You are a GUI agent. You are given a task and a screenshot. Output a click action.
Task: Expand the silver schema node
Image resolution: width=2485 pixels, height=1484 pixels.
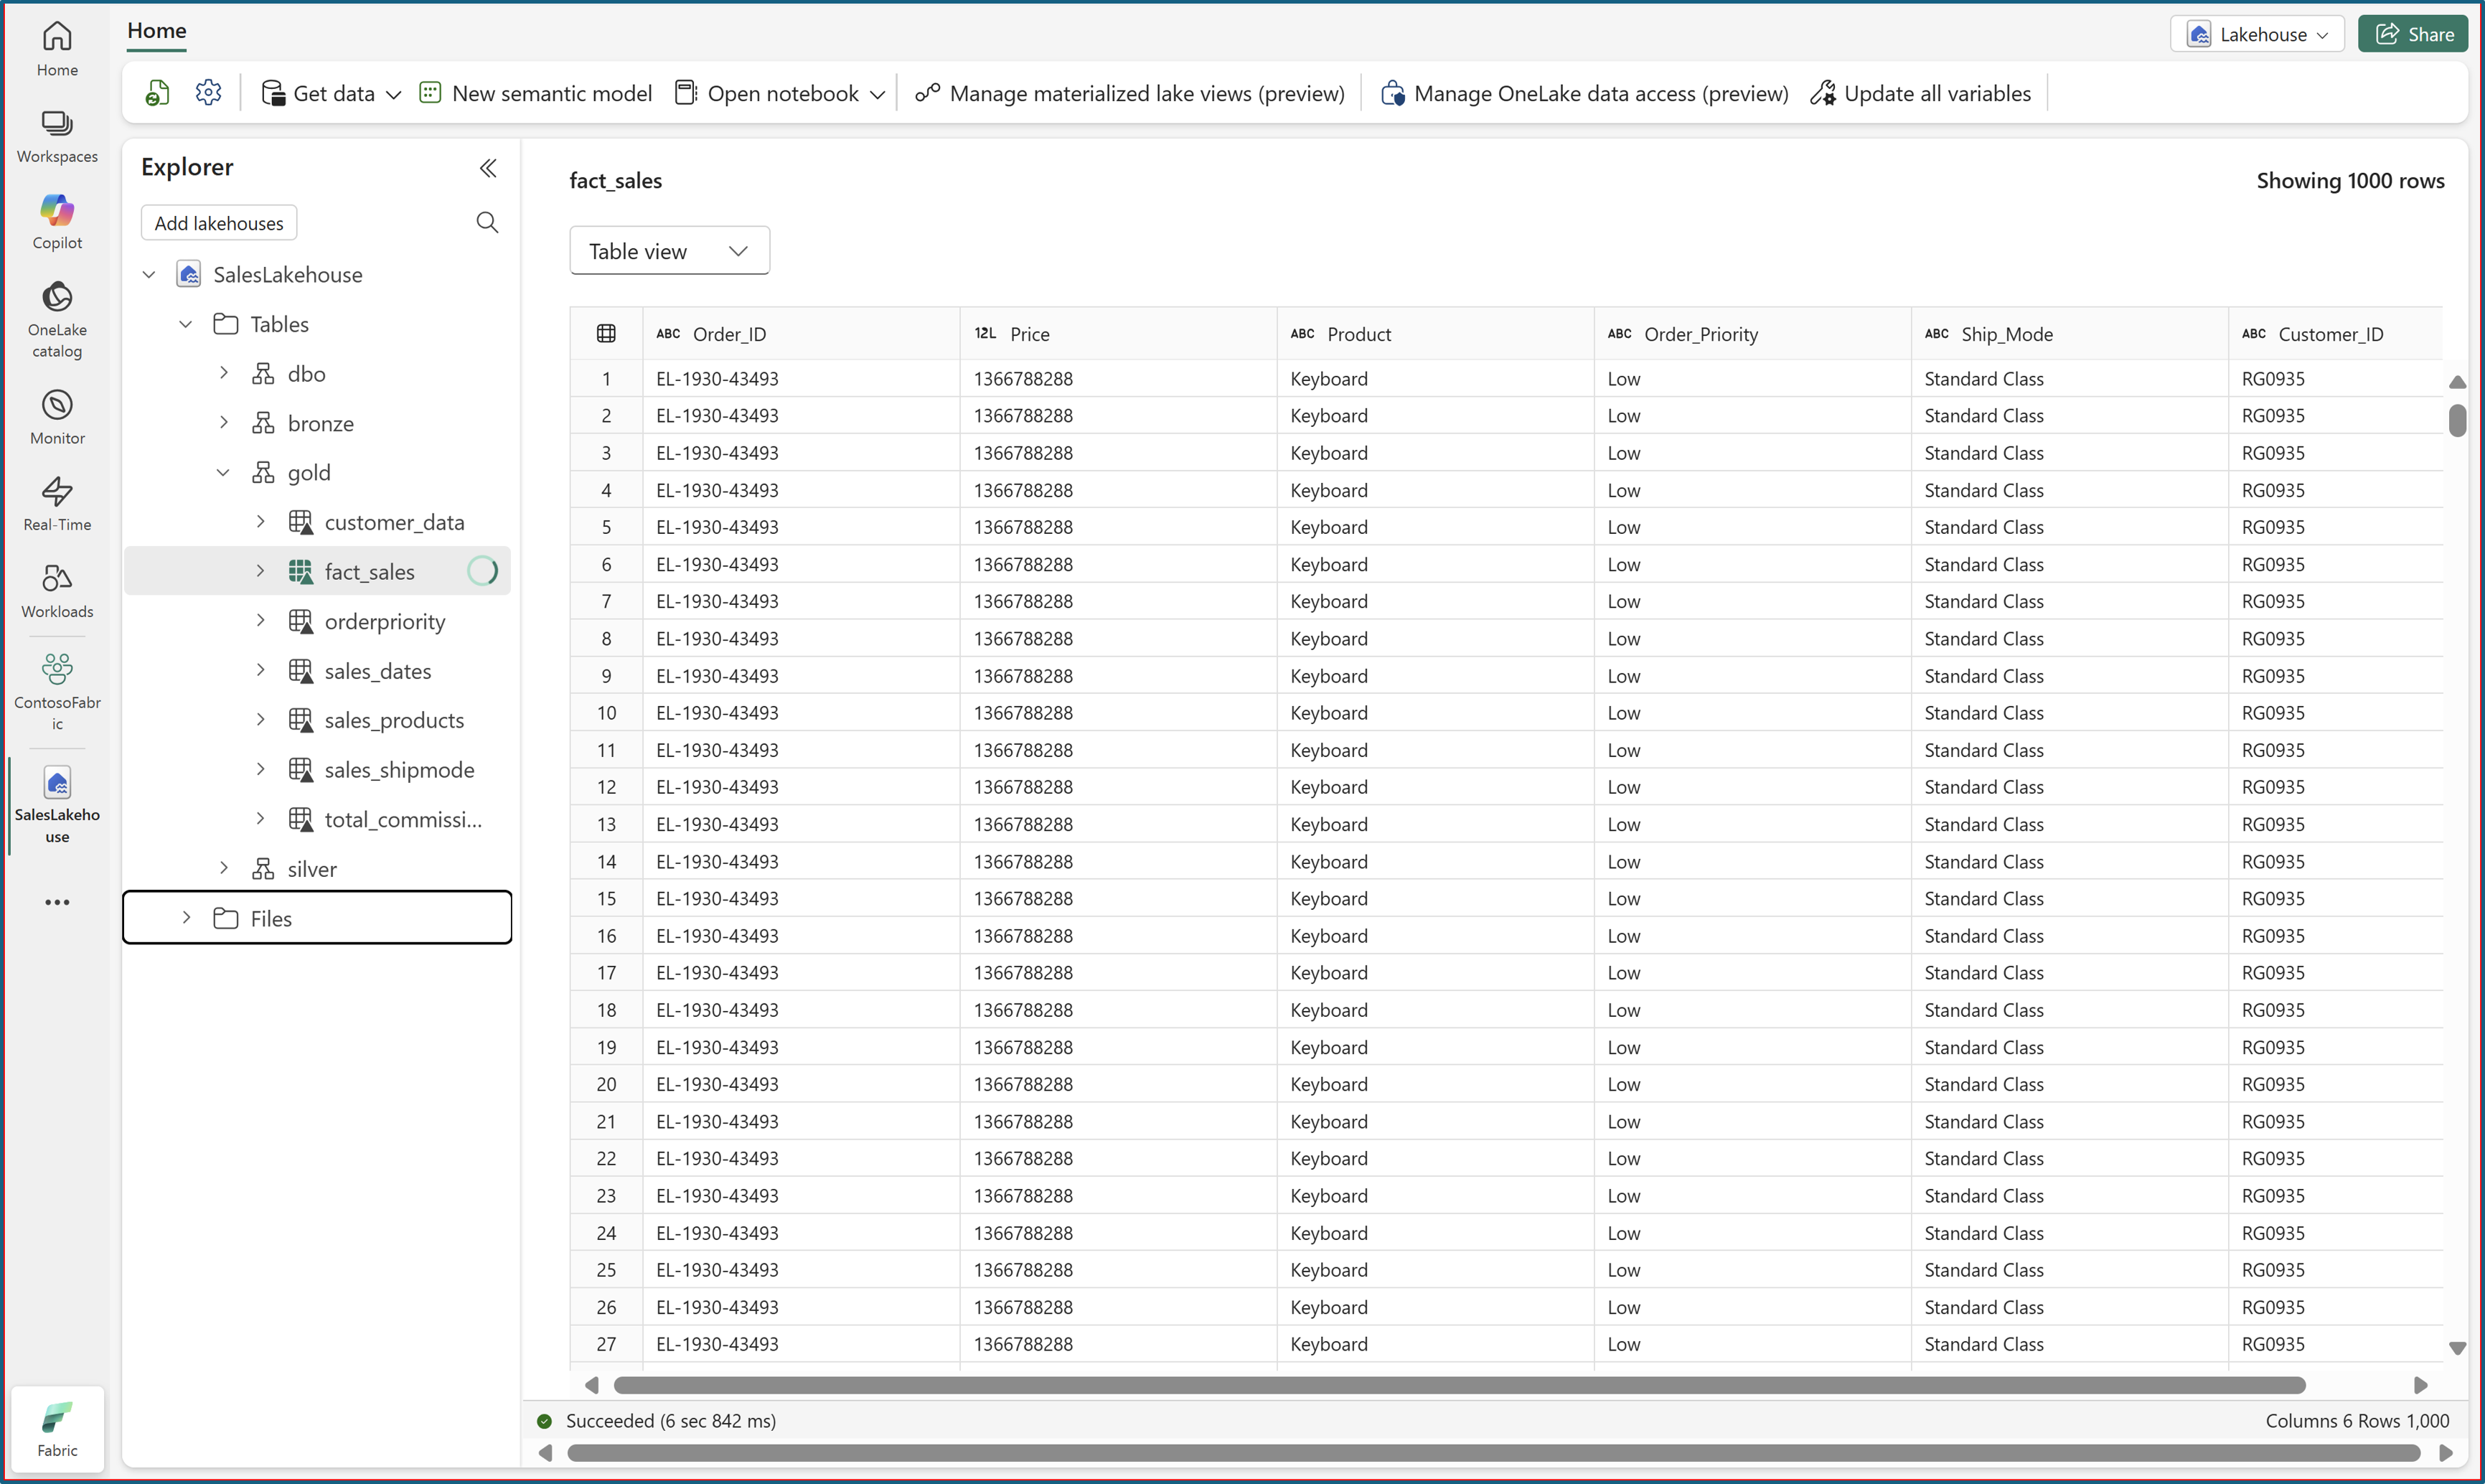point(224,868)
